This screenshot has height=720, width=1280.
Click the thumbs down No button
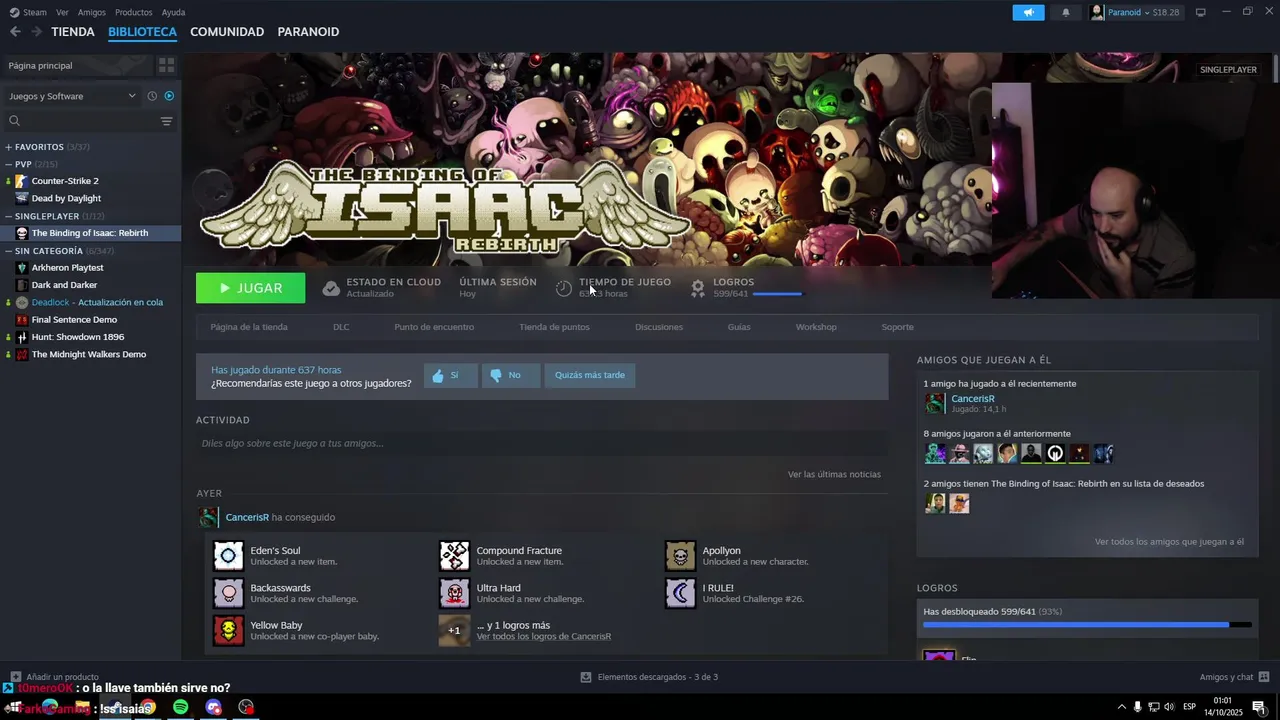[x=511, y=375]
